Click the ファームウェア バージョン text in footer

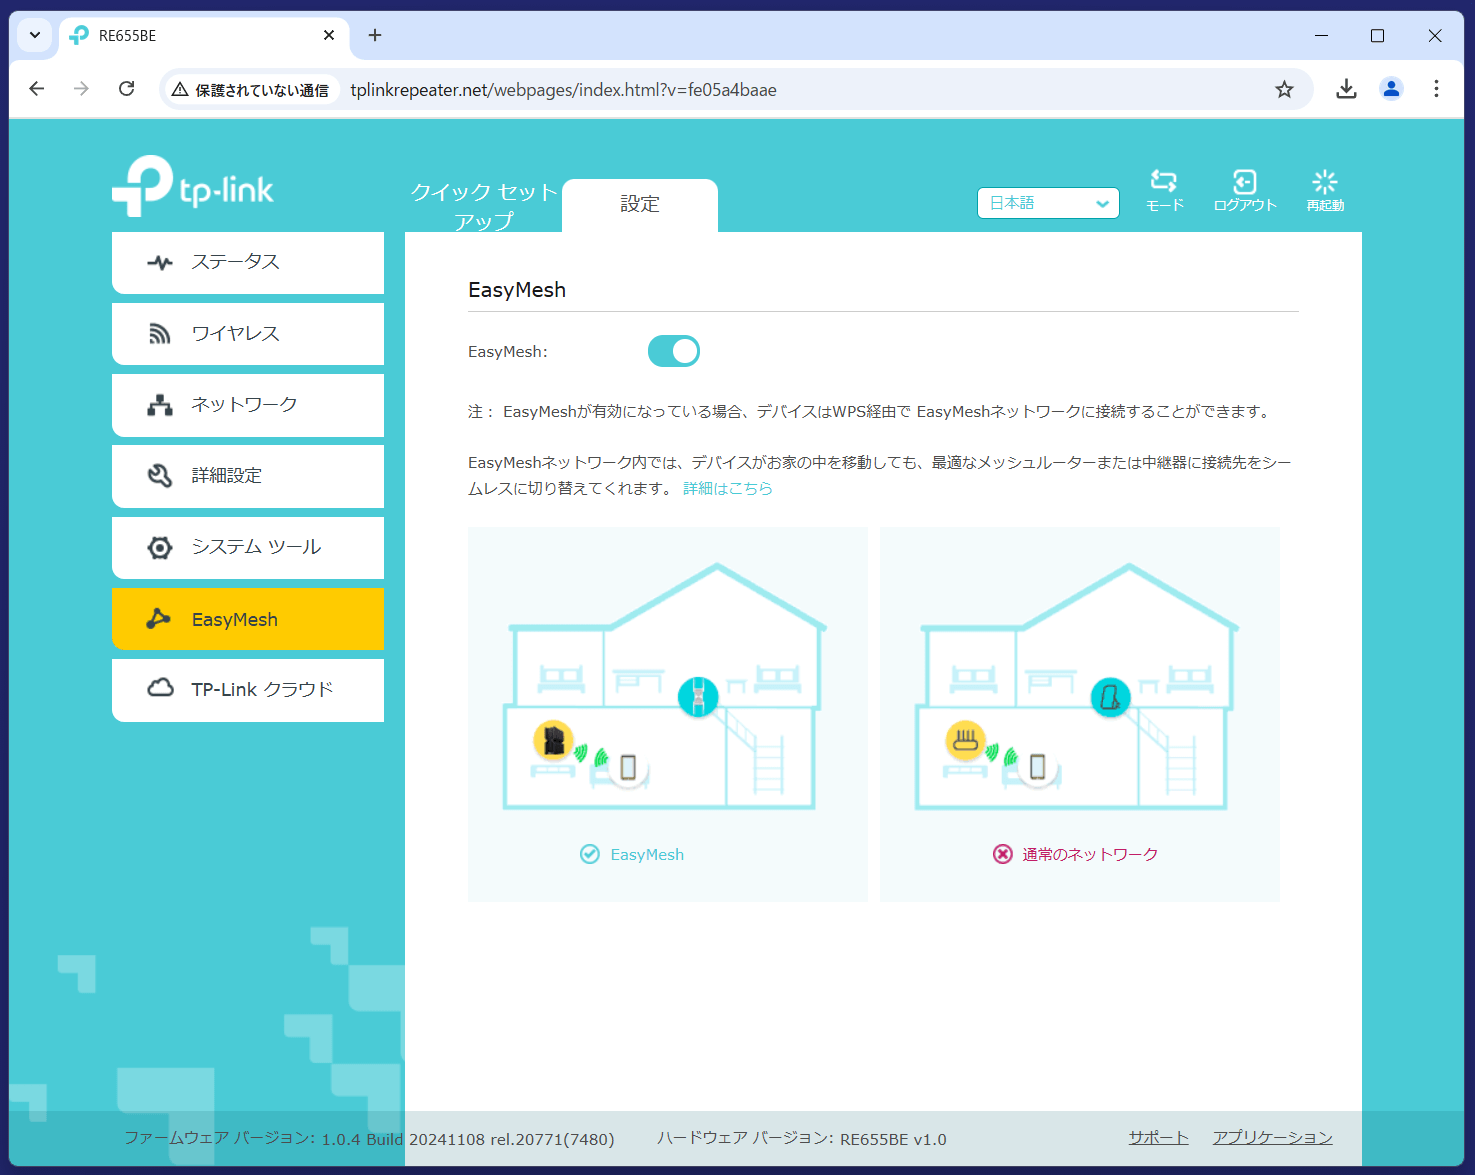pos(369,1138)
